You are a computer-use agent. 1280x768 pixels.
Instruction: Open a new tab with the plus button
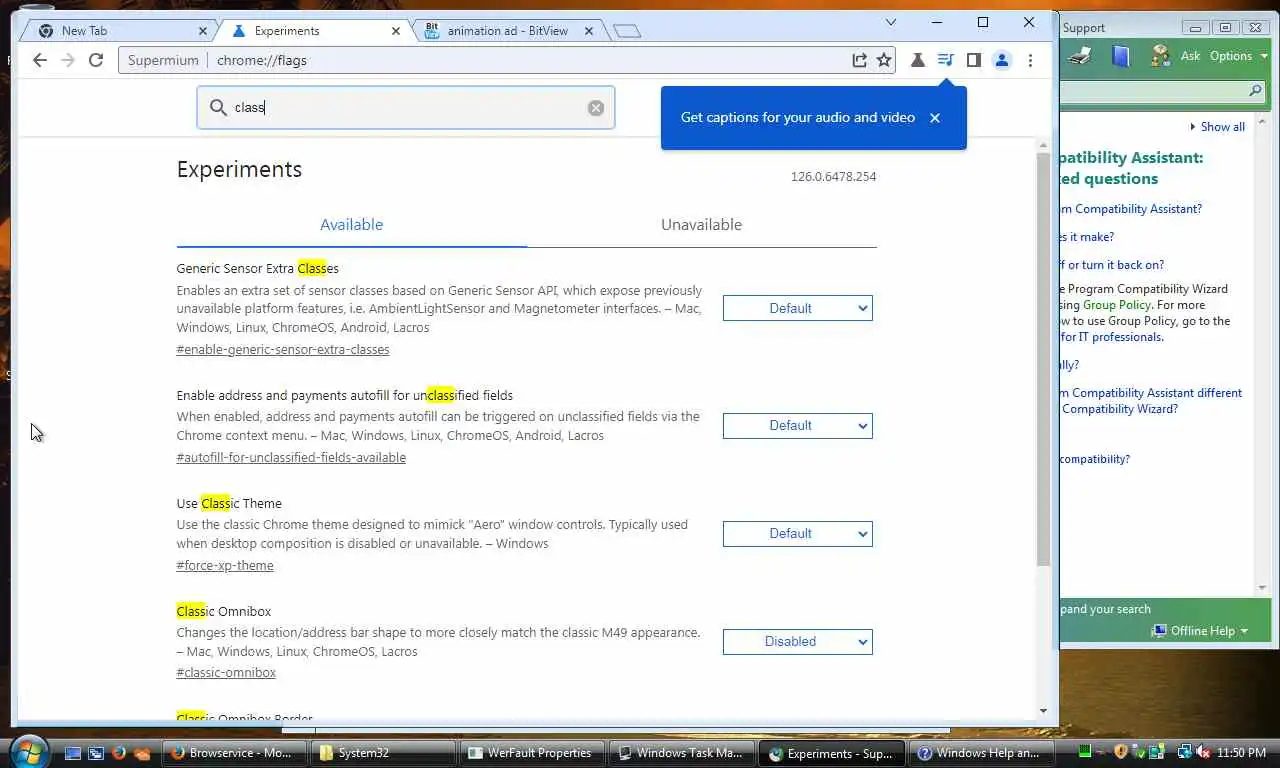click(627, 31)
